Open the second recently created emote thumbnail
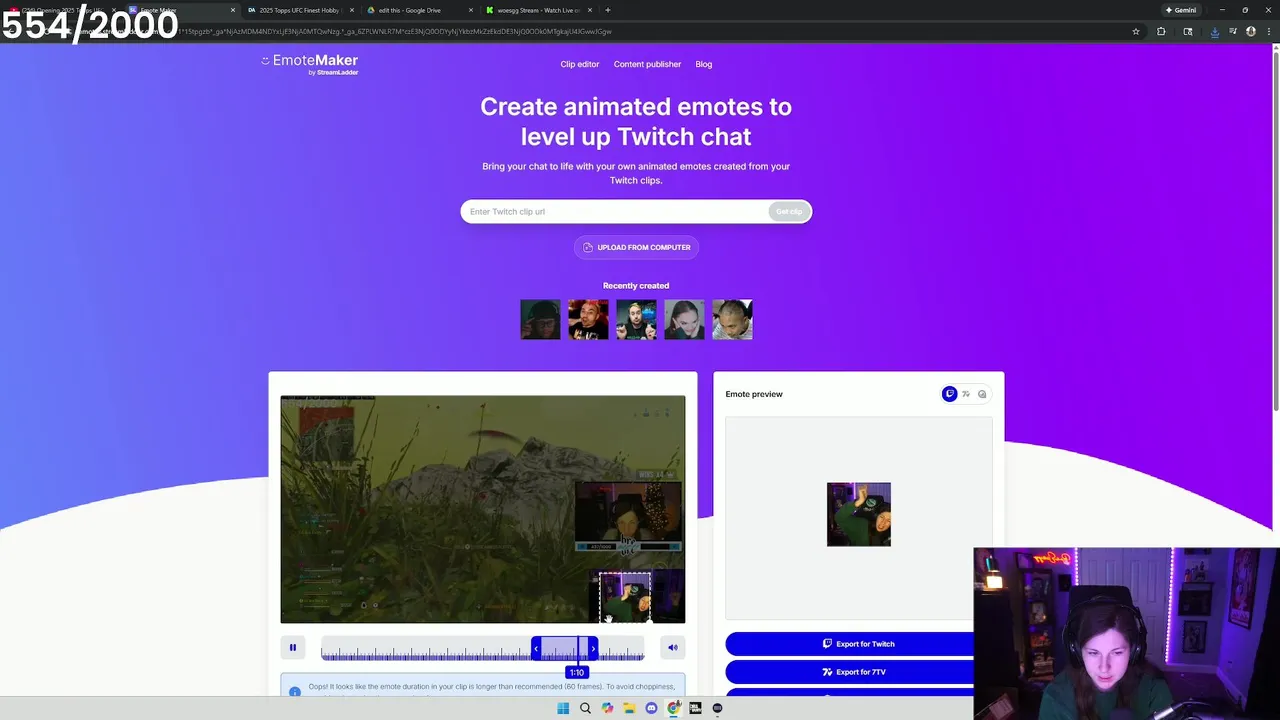Image resolution: width=1280 pixels, height=720 pixels. pyautogui.click(x=588, y=320)
